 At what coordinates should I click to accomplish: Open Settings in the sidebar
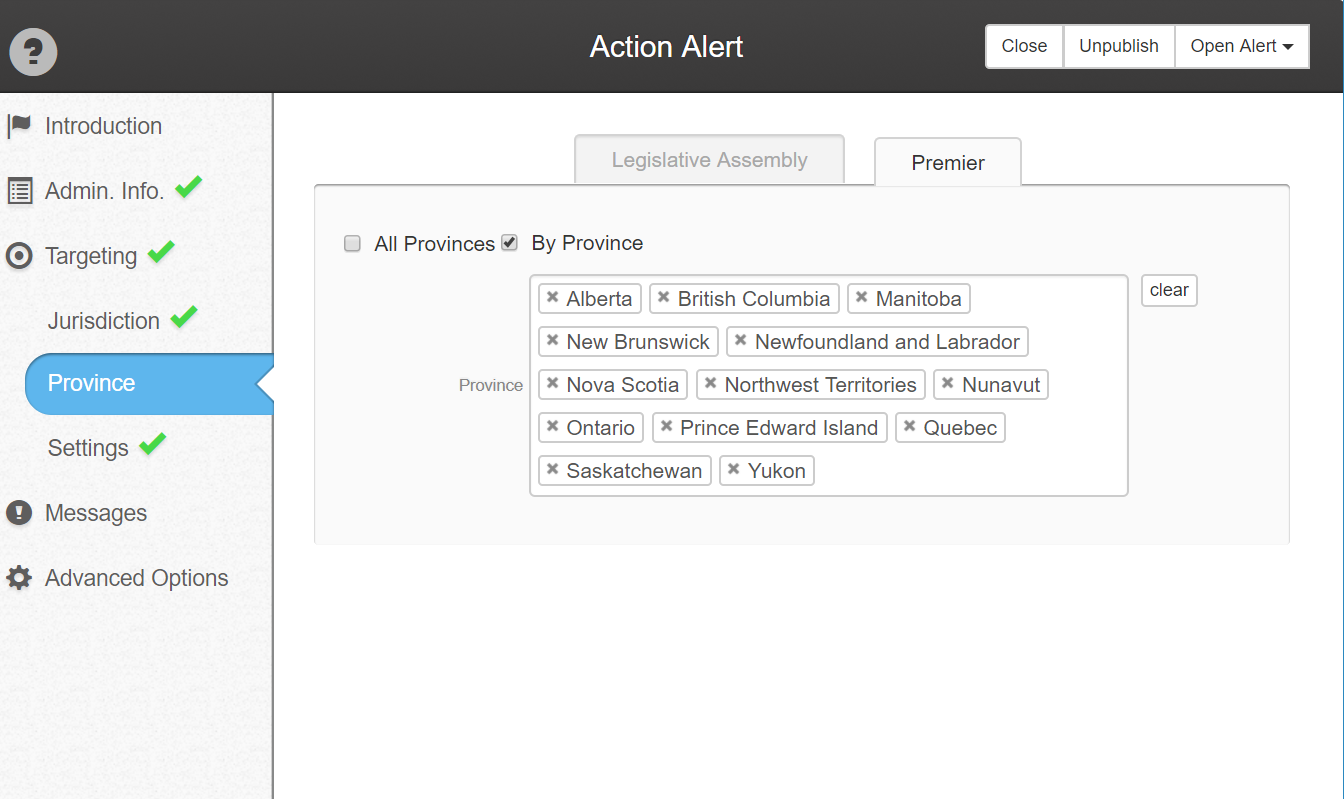pos(88,448)
